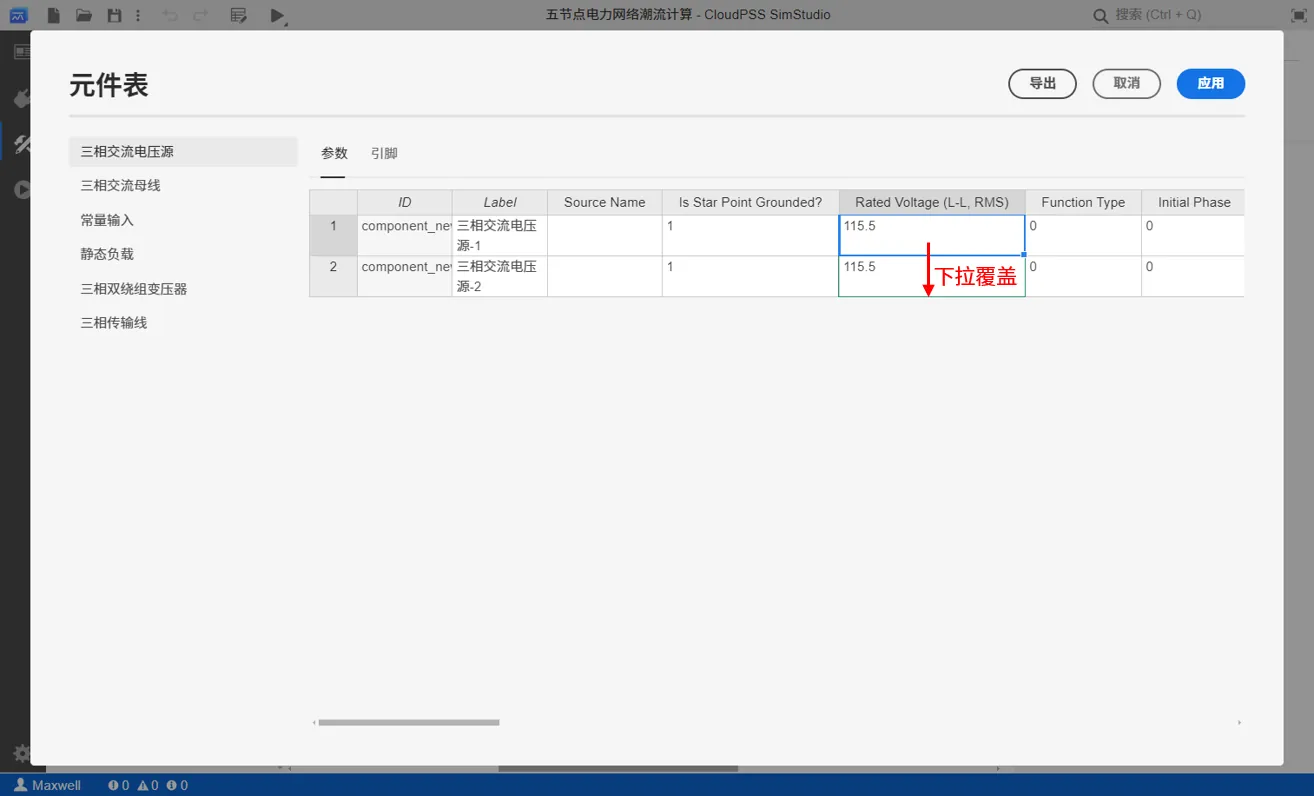Open the more options (three dots) menu

pos(138,15)
